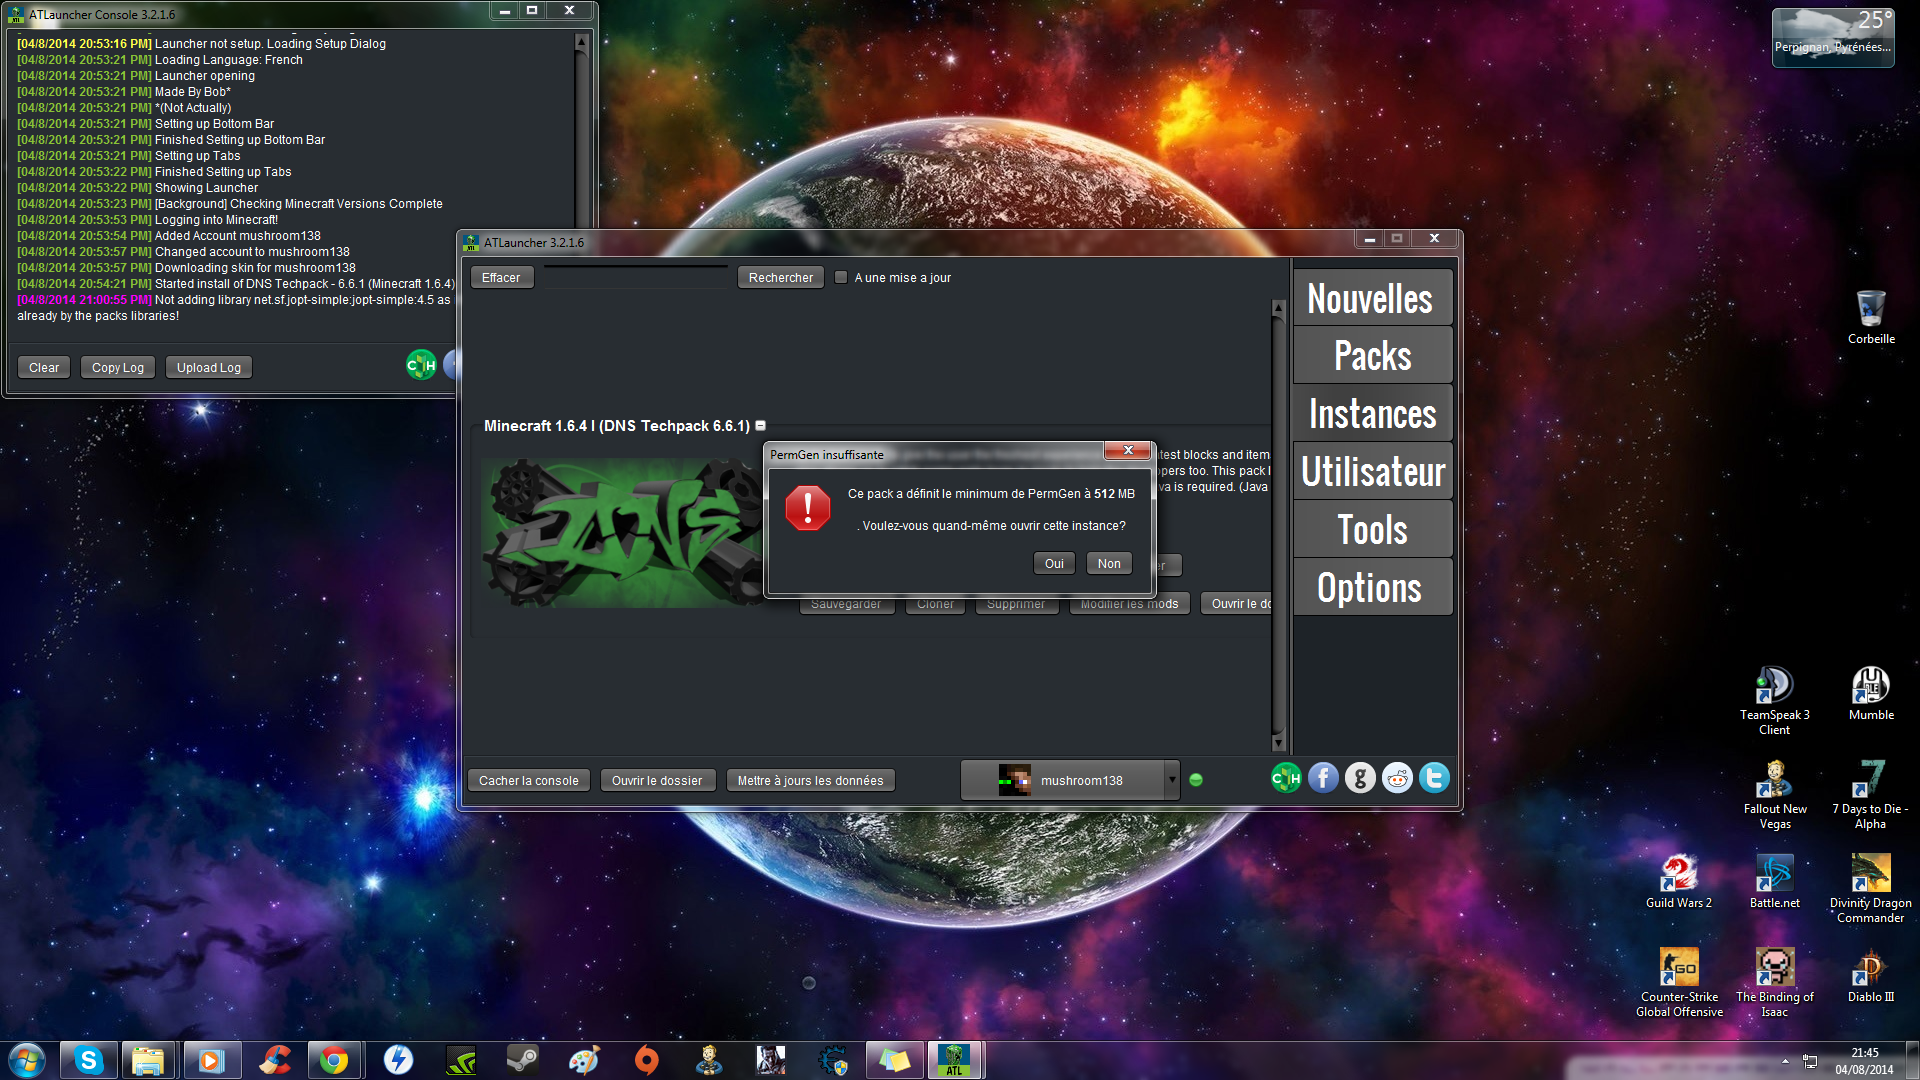This screenshot has width=1920, height=1080.
Task: Enable the 'A une mise a jour' checkbox
Action: (841, 278)
